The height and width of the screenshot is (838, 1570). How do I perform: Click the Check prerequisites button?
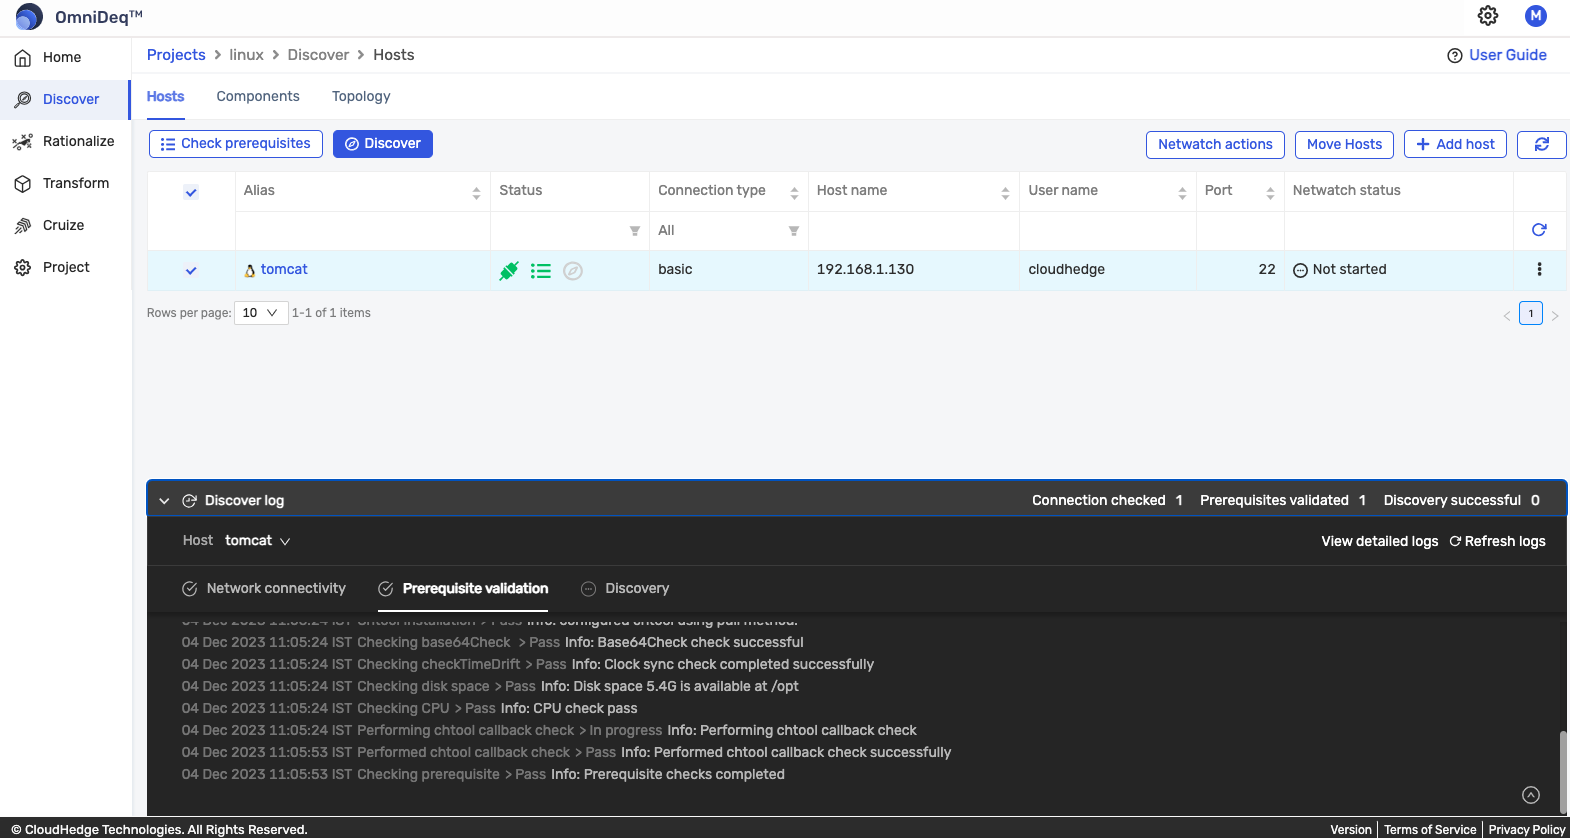click(x=236, y=144)
